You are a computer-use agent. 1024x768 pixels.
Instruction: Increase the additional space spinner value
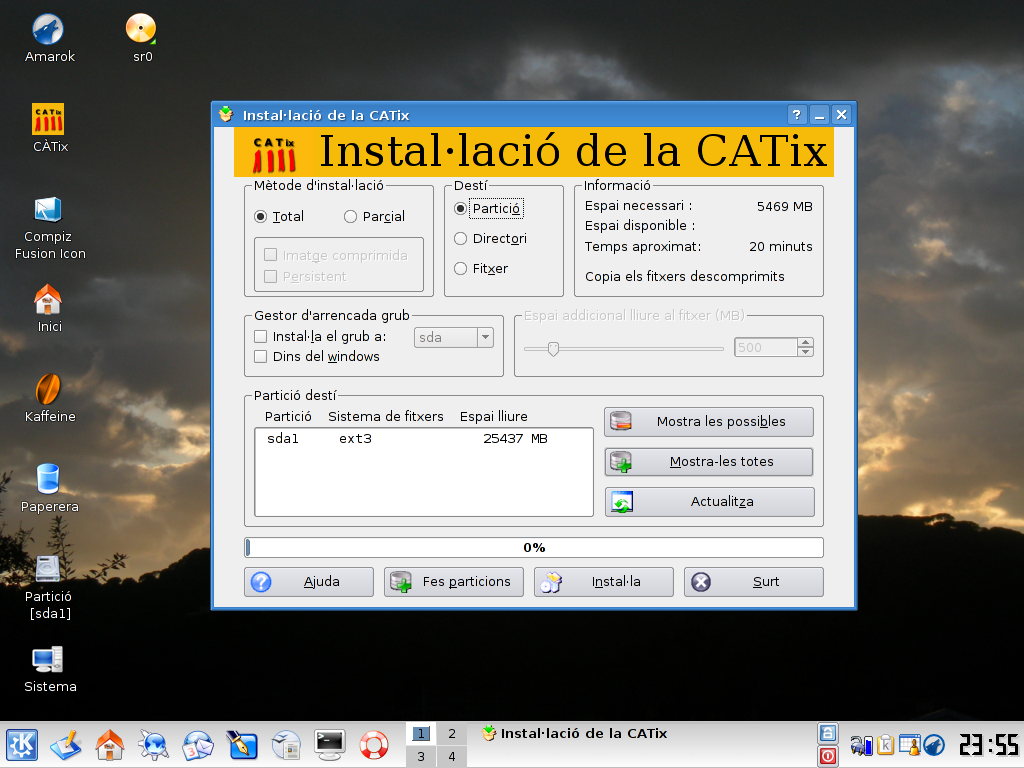point(806,342)
